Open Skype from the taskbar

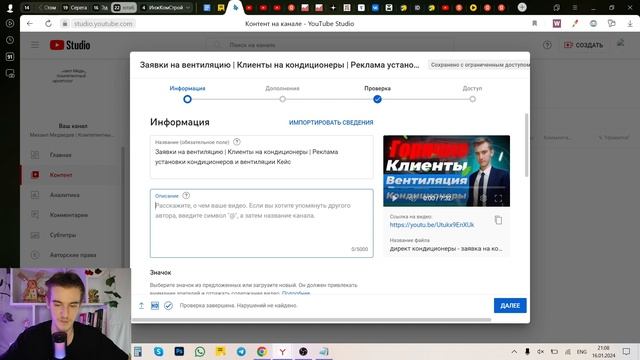pyautogui.click(x=158, y=351)
